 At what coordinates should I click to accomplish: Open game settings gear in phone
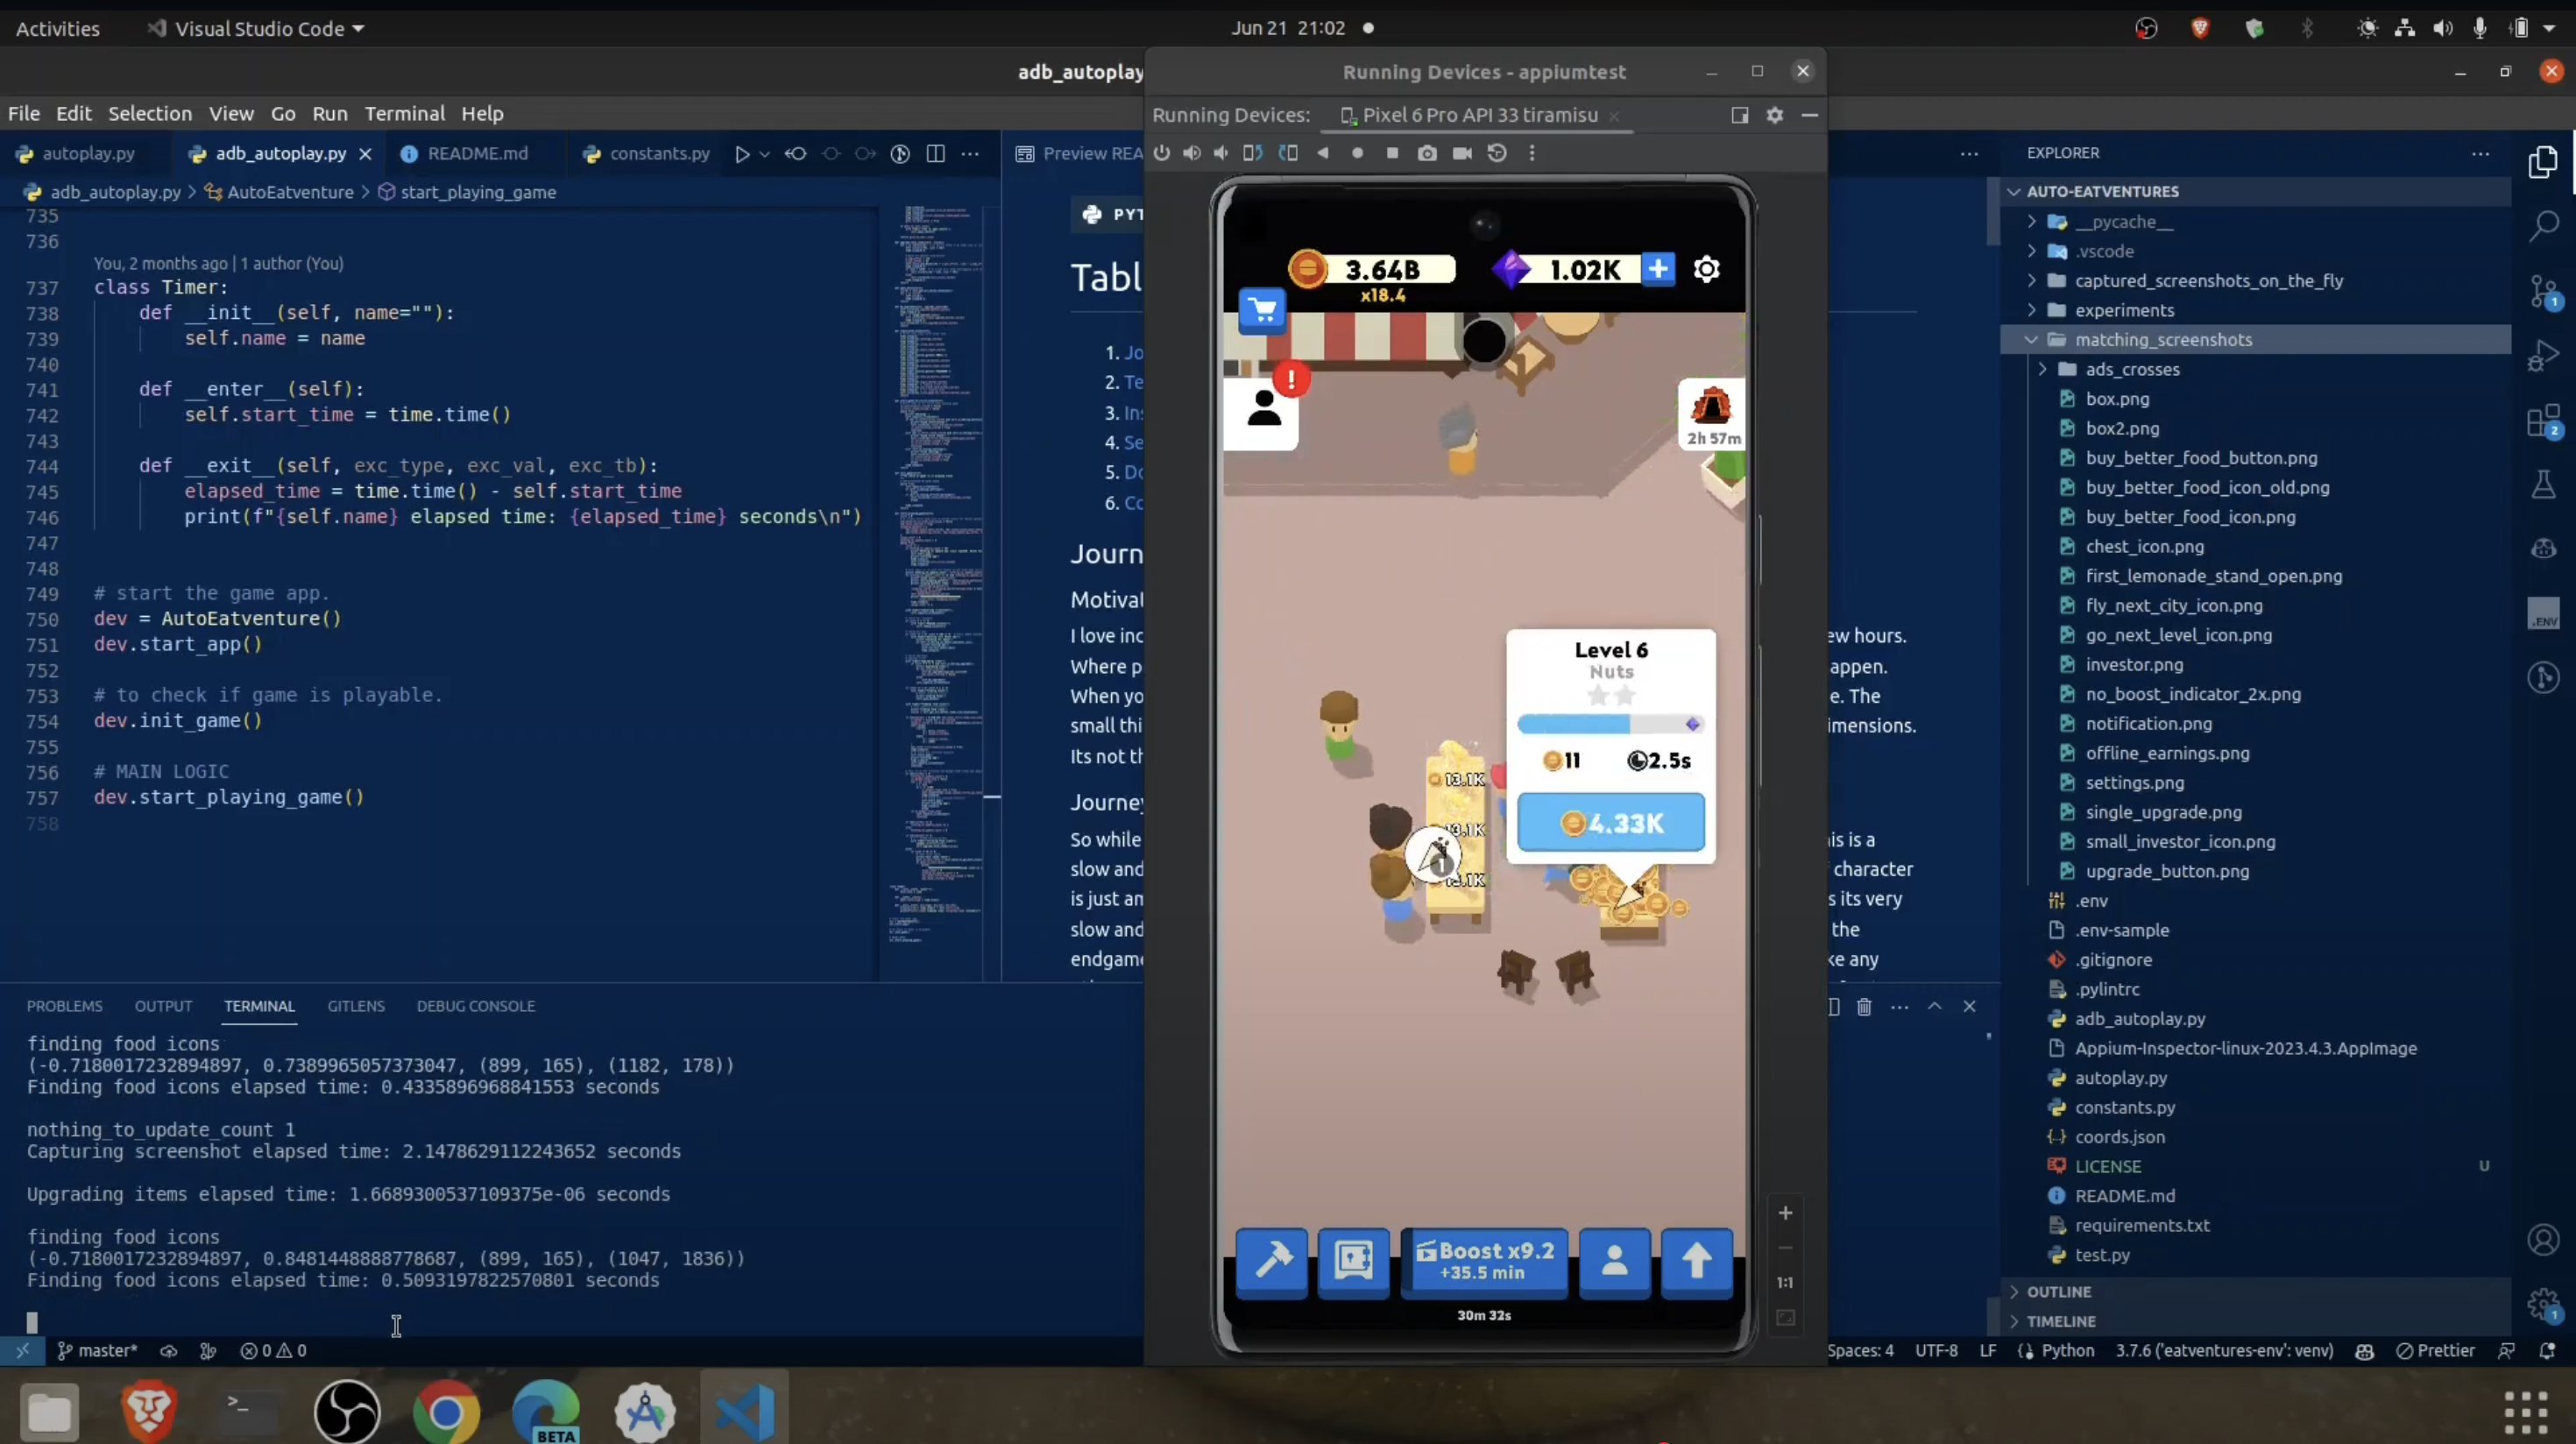coord(1706,269)
